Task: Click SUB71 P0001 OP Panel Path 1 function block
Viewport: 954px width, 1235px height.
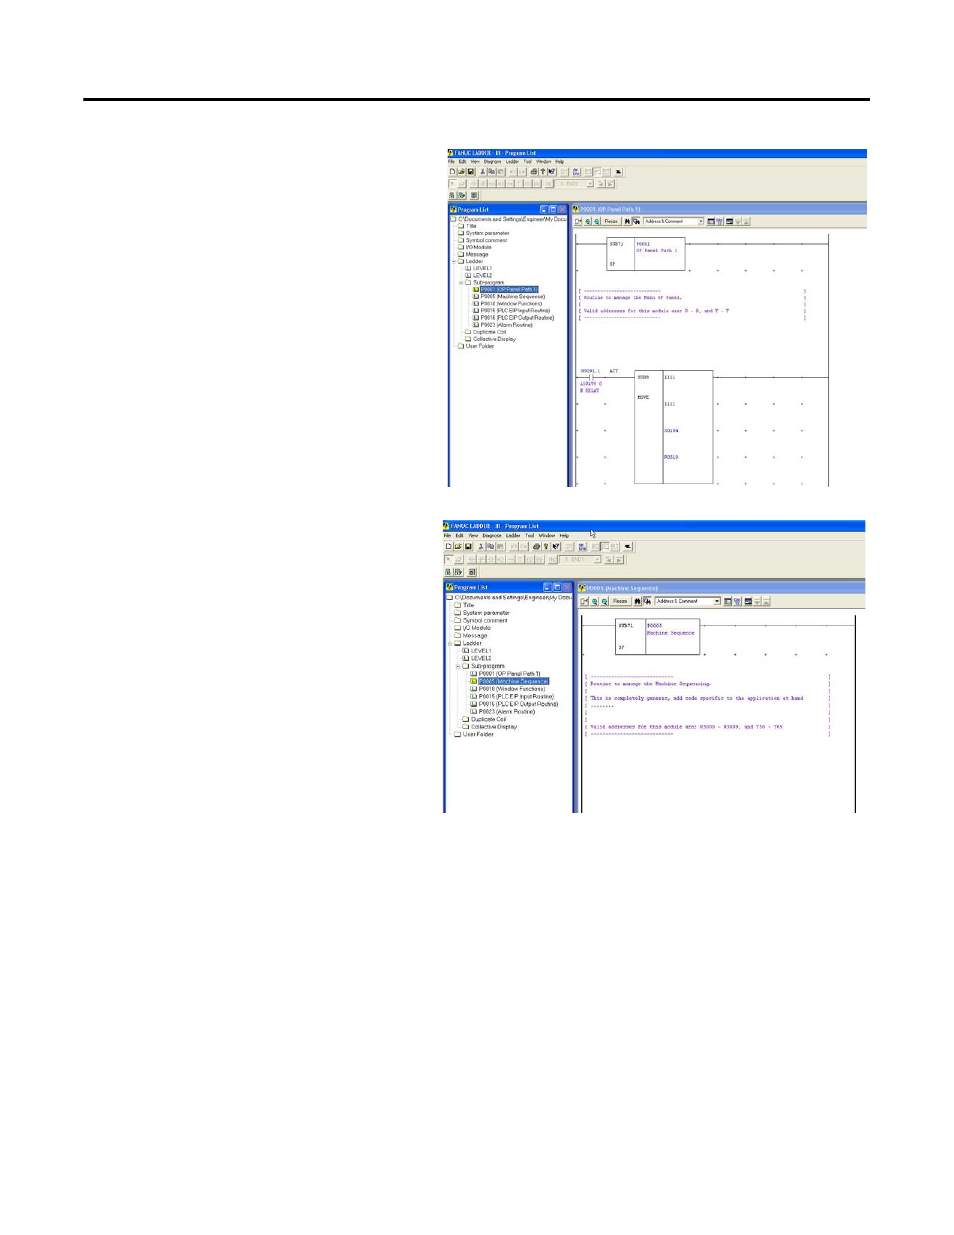Action: (646, 254)
